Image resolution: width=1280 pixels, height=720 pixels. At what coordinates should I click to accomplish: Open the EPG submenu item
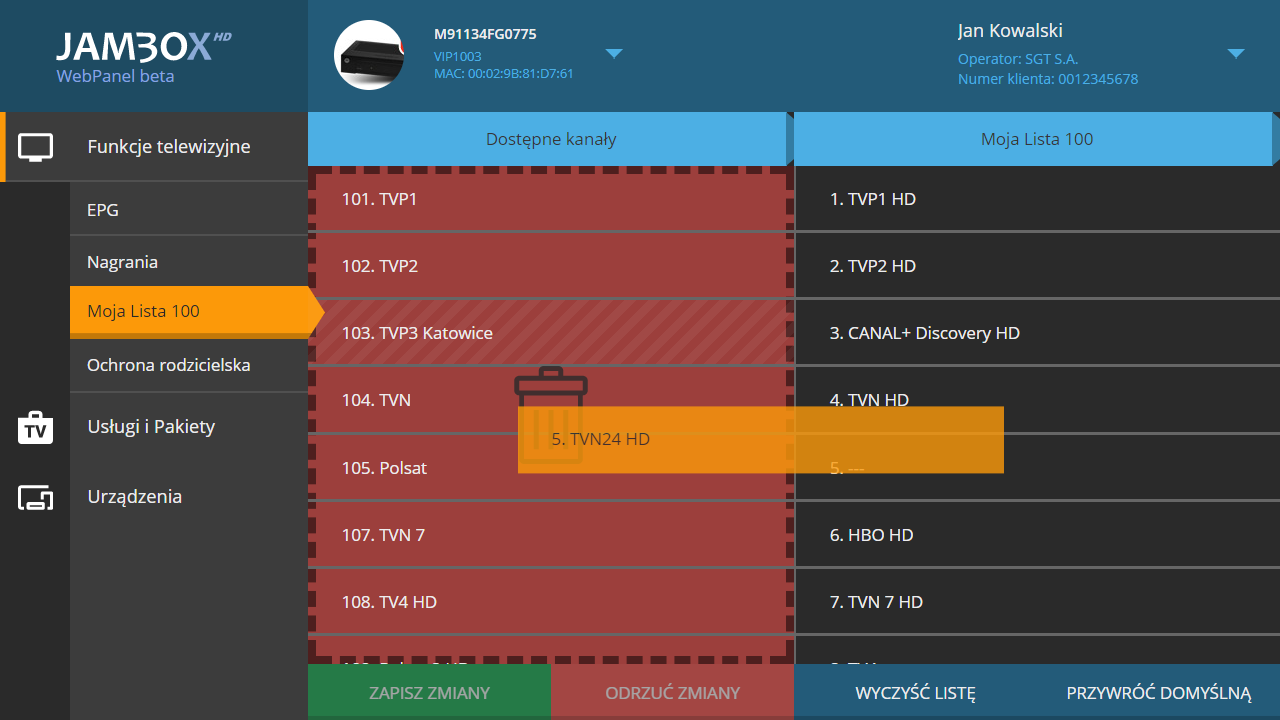coord(189,210)
